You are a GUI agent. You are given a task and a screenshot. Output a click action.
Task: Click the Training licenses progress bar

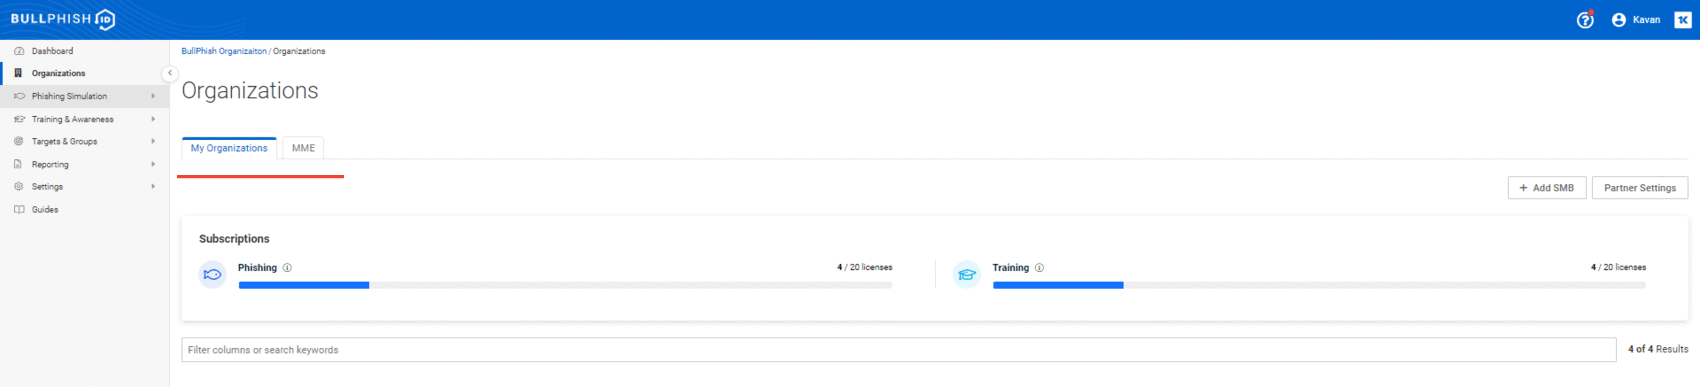(x=1319, y=285)
